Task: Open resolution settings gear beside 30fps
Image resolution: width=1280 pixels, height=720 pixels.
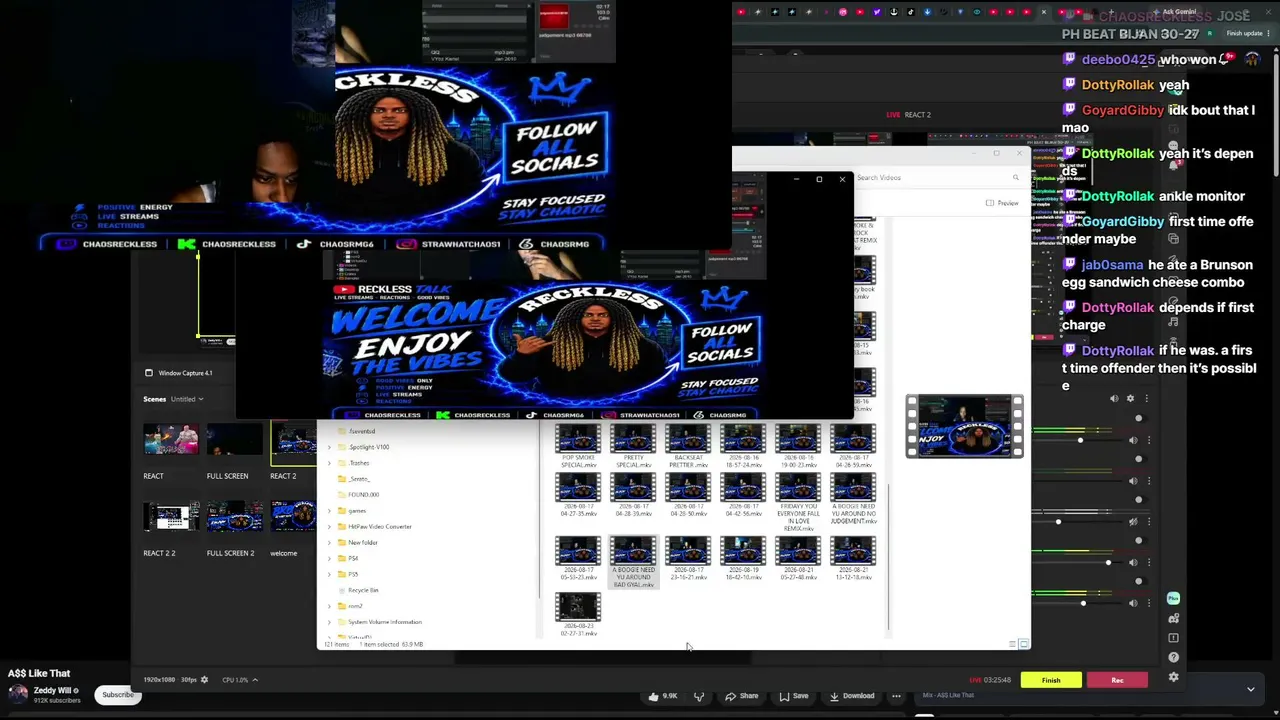Action: pos(205,680)
